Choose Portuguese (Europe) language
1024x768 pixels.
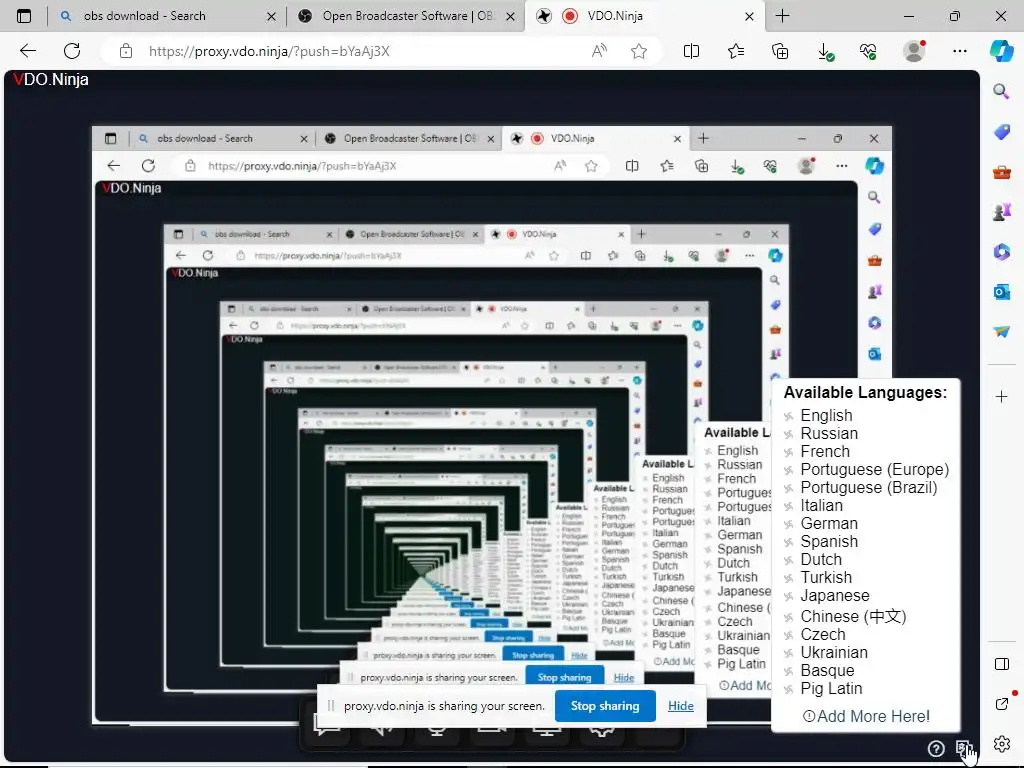874,470
